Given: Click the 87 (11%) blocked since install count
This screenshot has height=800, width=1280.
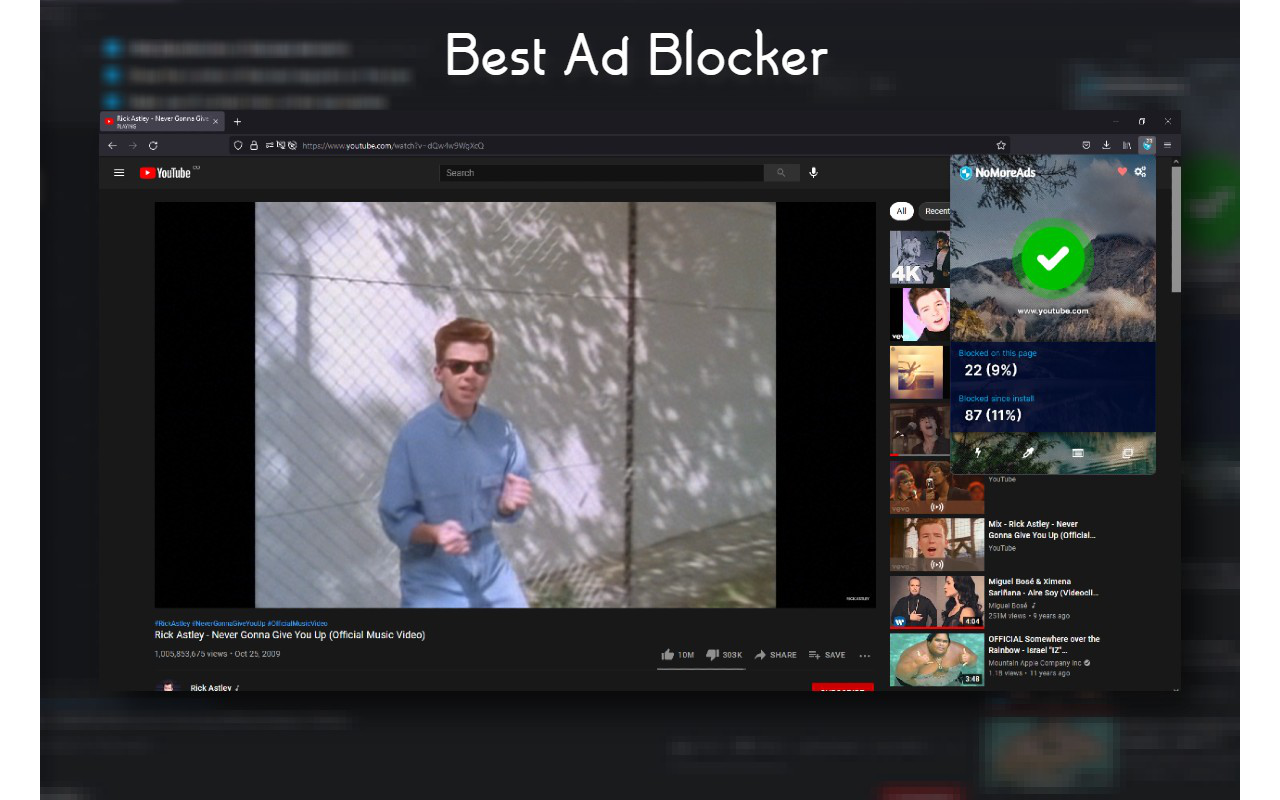Looking at the screenshot, I should (992, 415).
